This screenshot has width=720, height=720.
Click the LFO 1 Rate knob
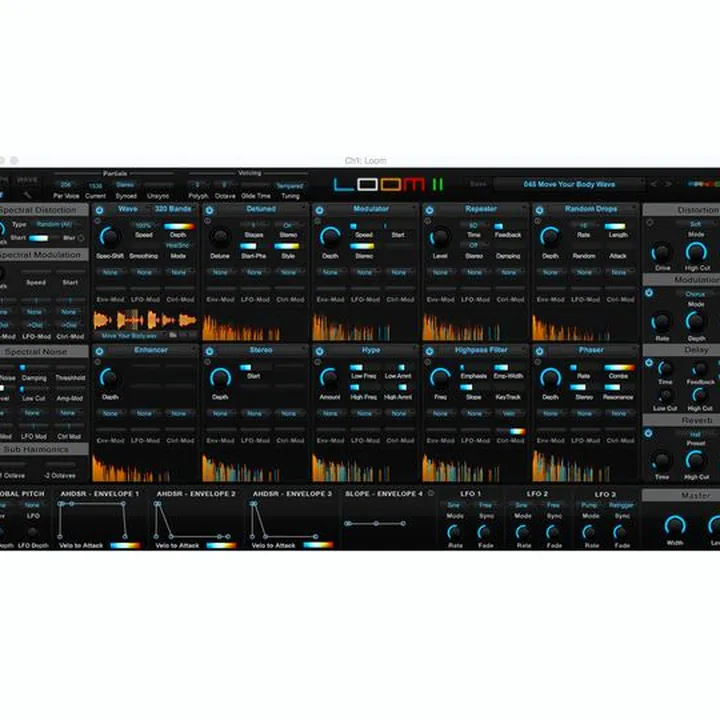[x=455, y=533]
